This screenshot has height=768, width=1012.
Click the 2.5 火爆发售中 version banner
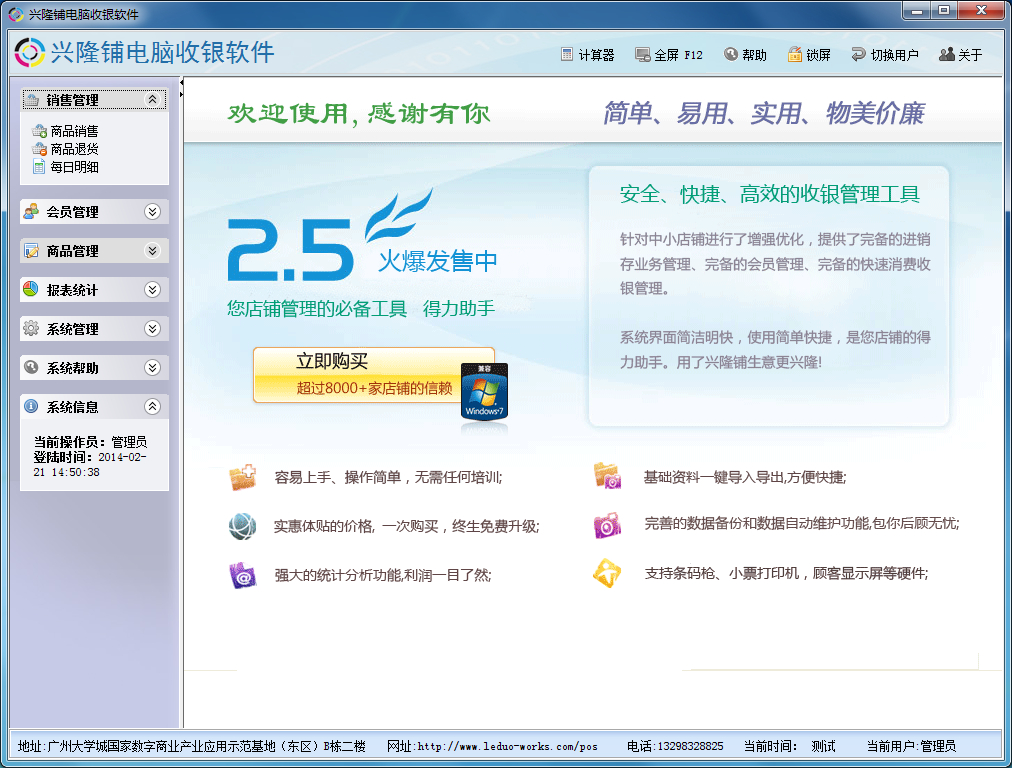361,237
